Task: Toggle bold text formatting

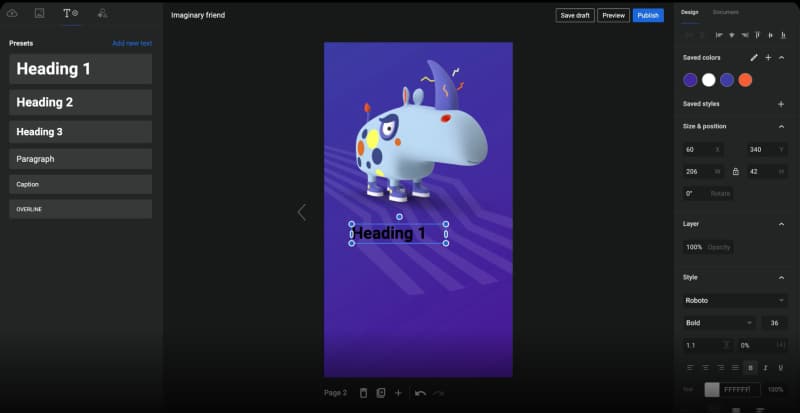Action: [750, 368]
